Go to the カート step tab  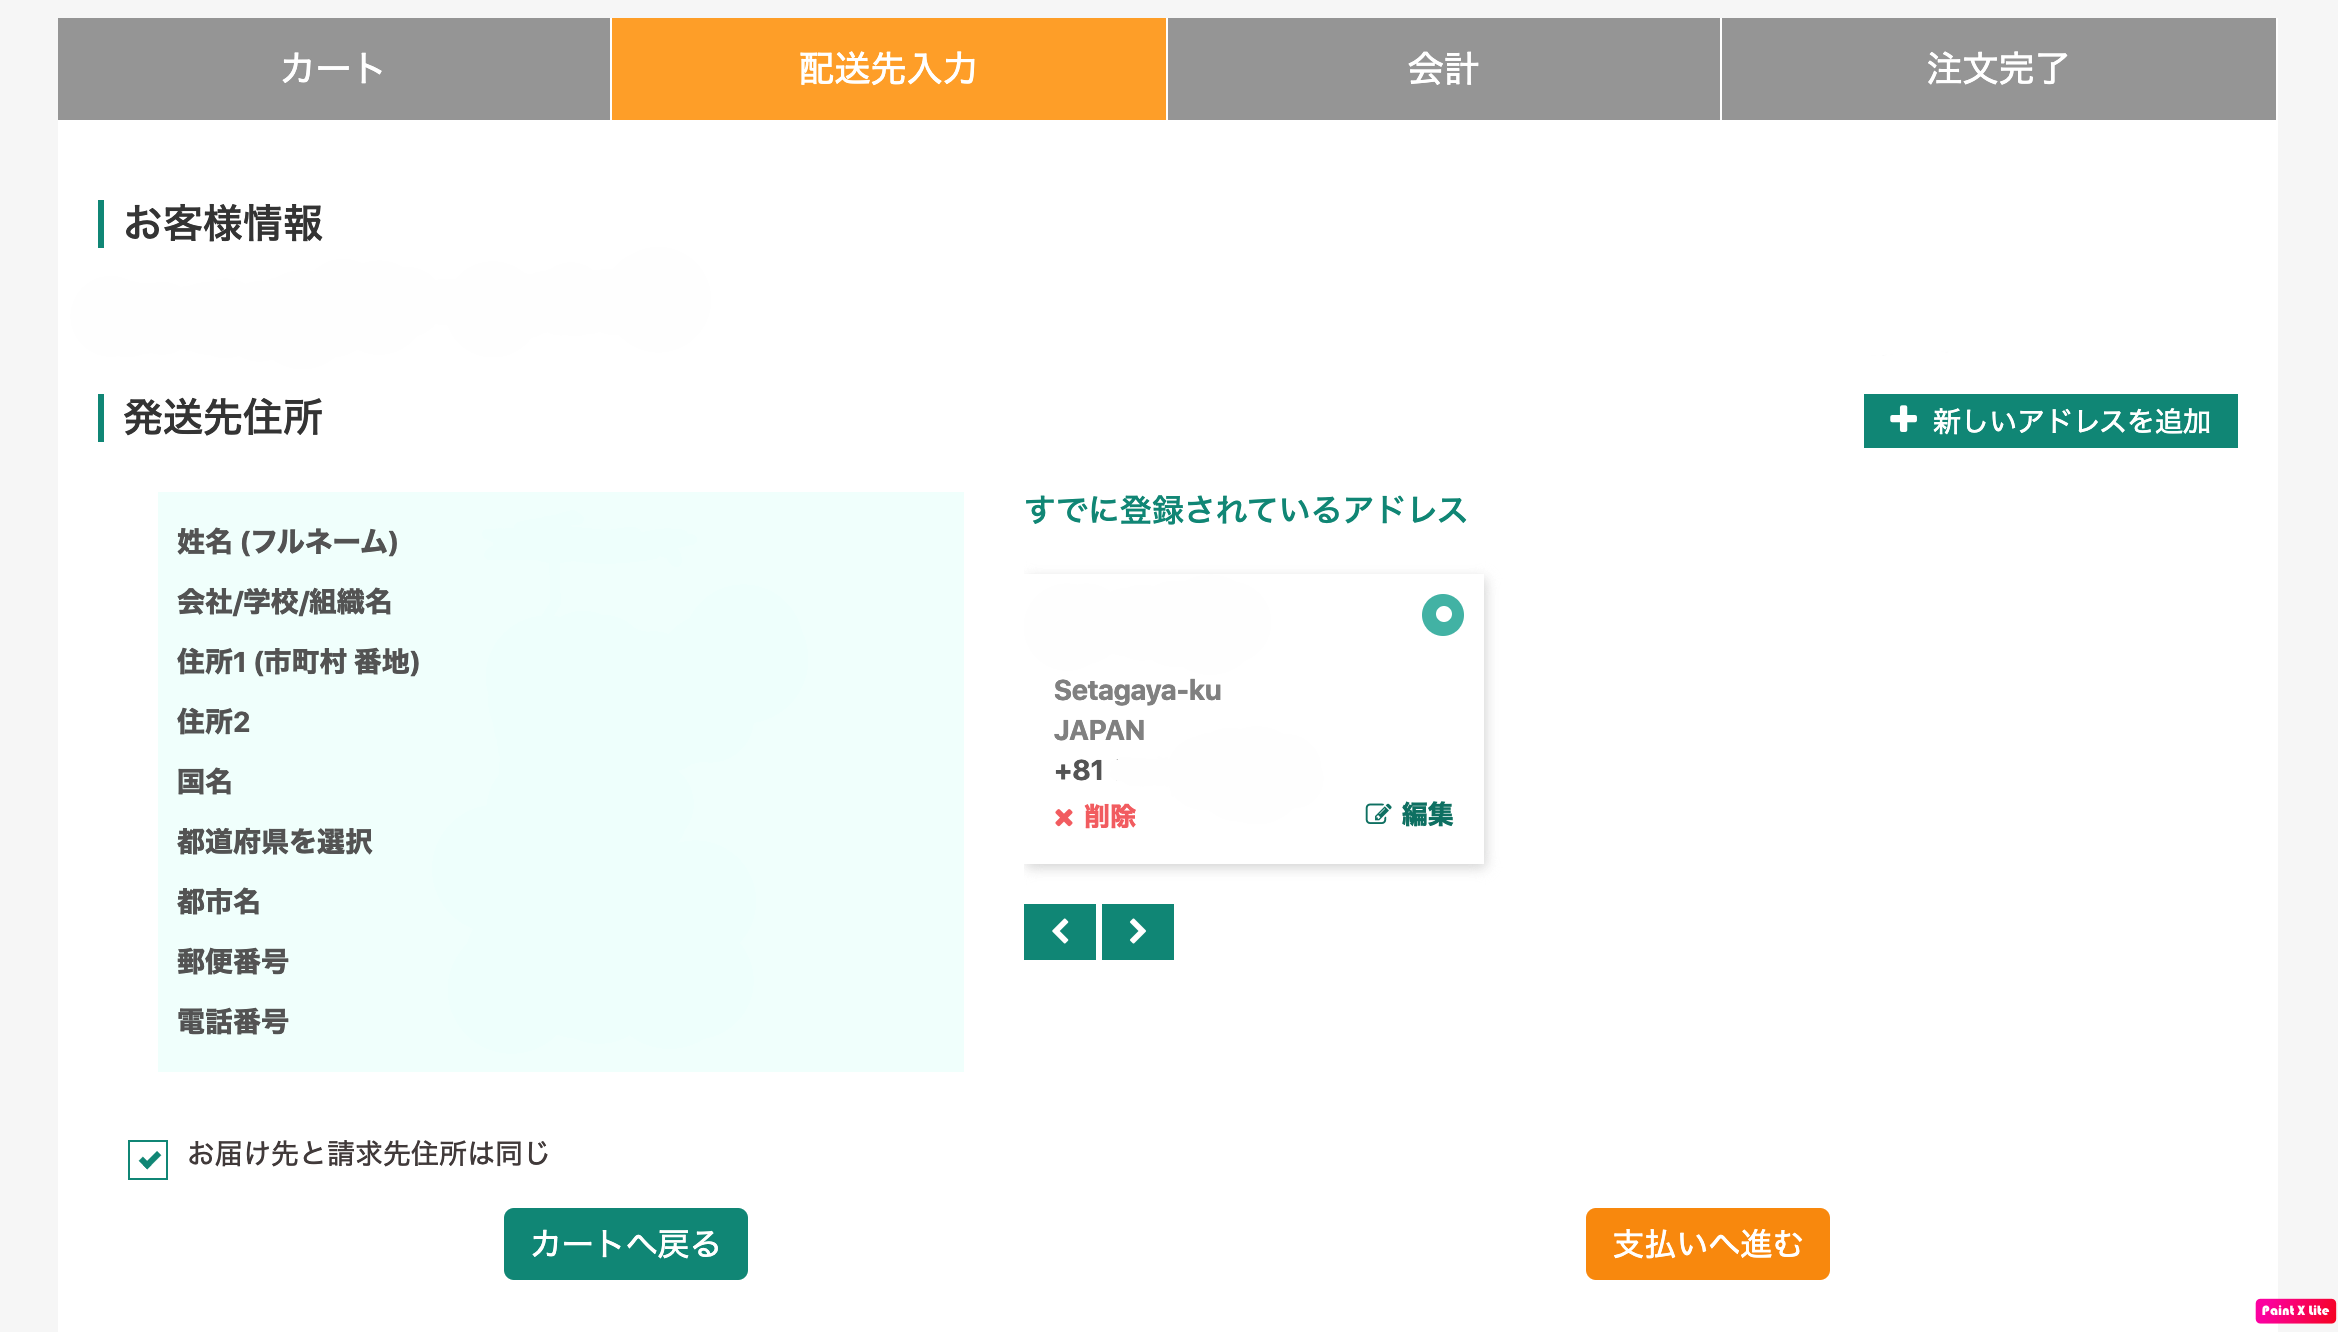pyautogui.click(x=334, y=69)
